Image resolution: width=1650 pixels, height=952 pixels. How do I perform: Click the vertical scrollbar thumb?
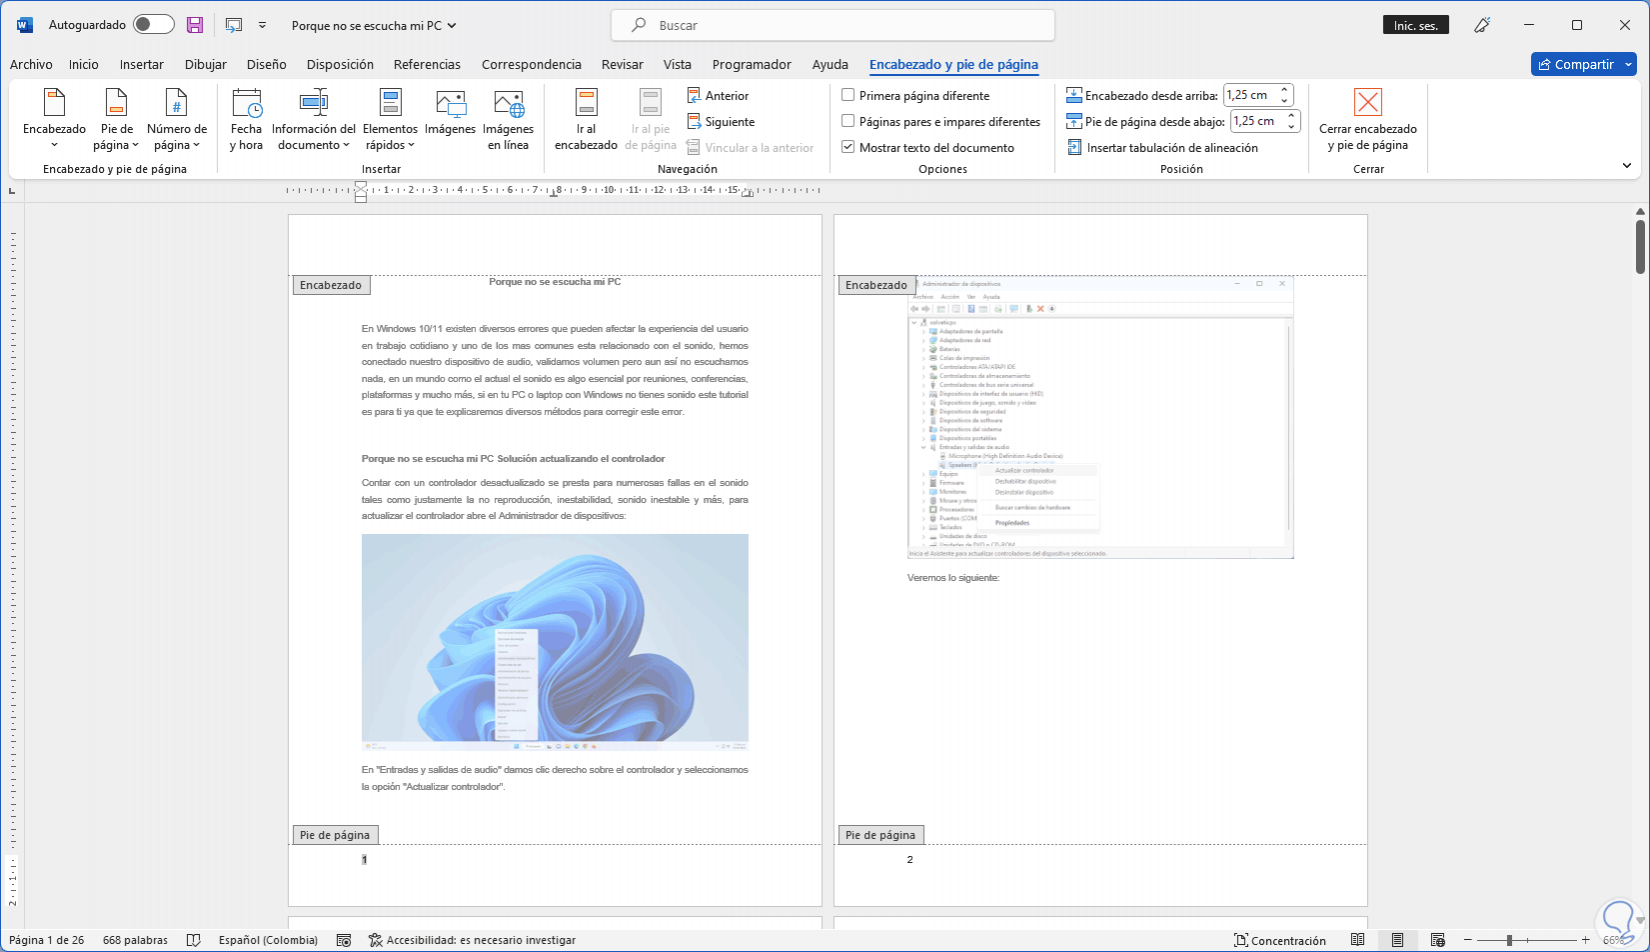coord(1640,246)
